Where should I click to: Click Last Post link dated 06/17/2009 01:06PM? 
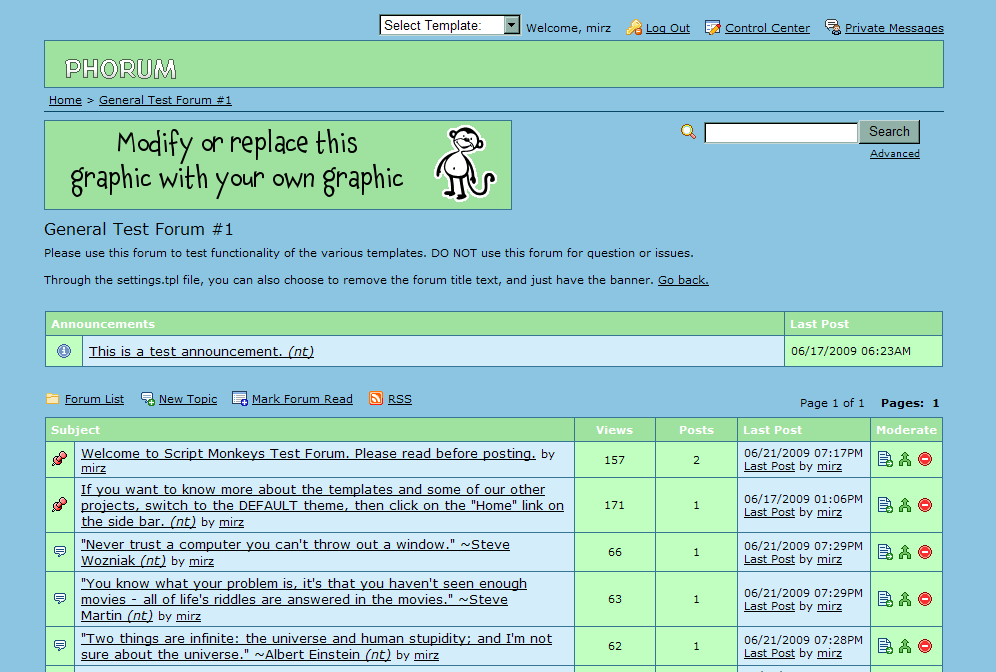(x=769, y=513)
